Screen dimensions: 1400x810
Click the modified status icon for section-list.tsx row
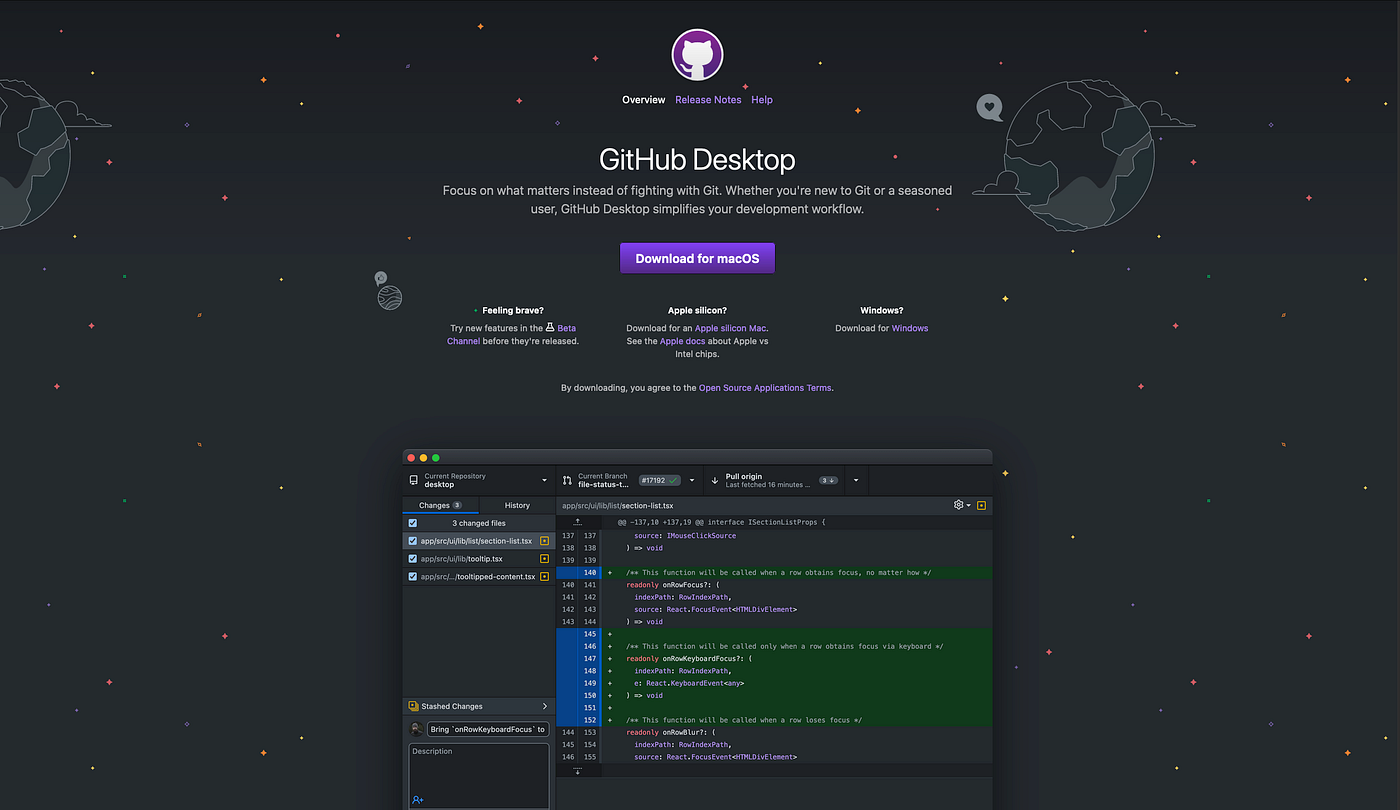click(545, 541)
